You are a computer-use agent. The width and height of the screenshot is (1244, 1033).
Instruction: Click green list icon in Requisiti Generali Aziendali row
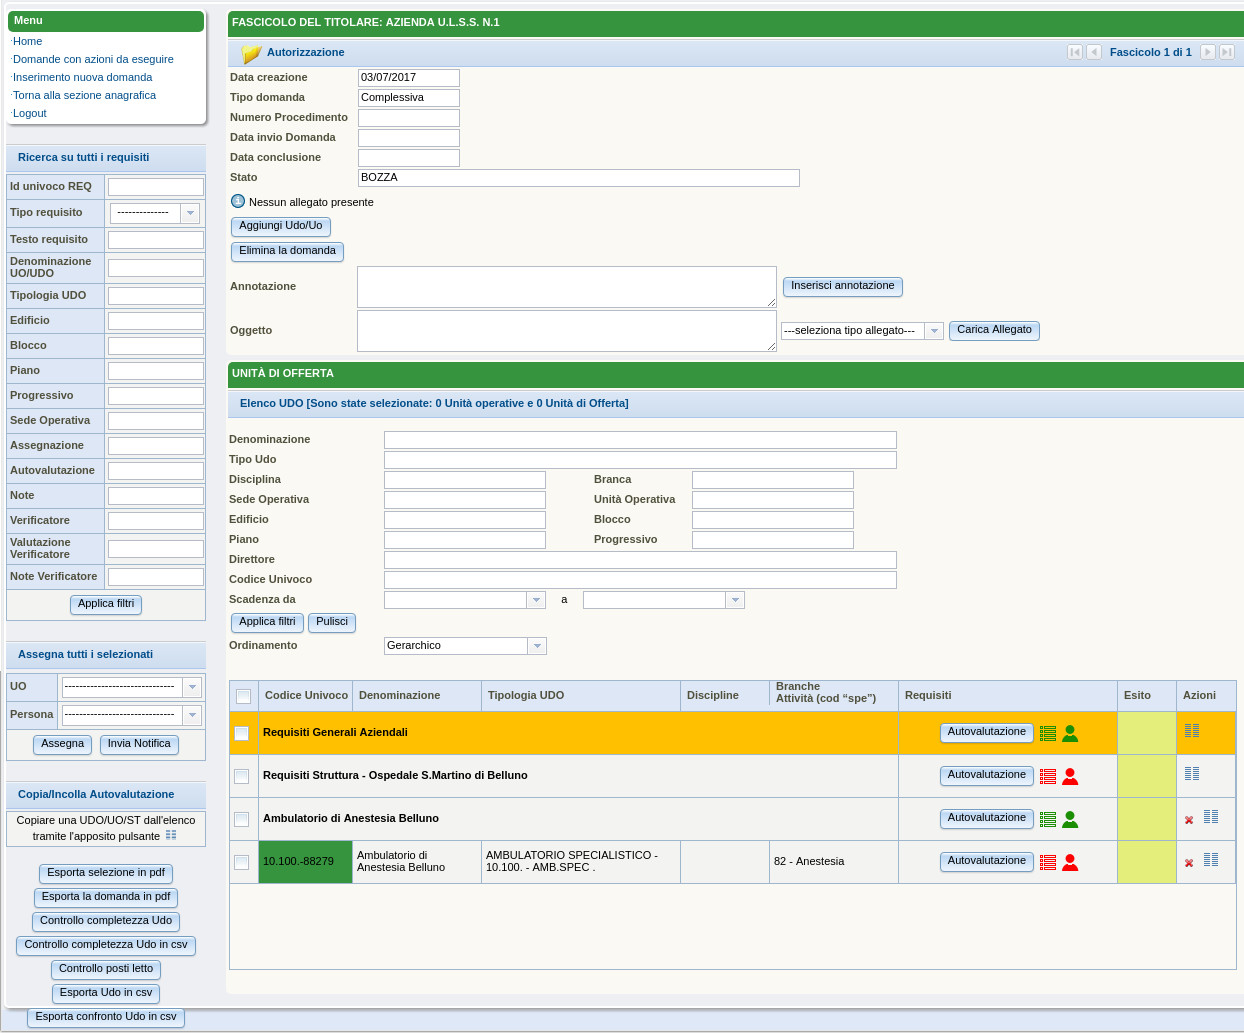click(x=1048, y=733)
